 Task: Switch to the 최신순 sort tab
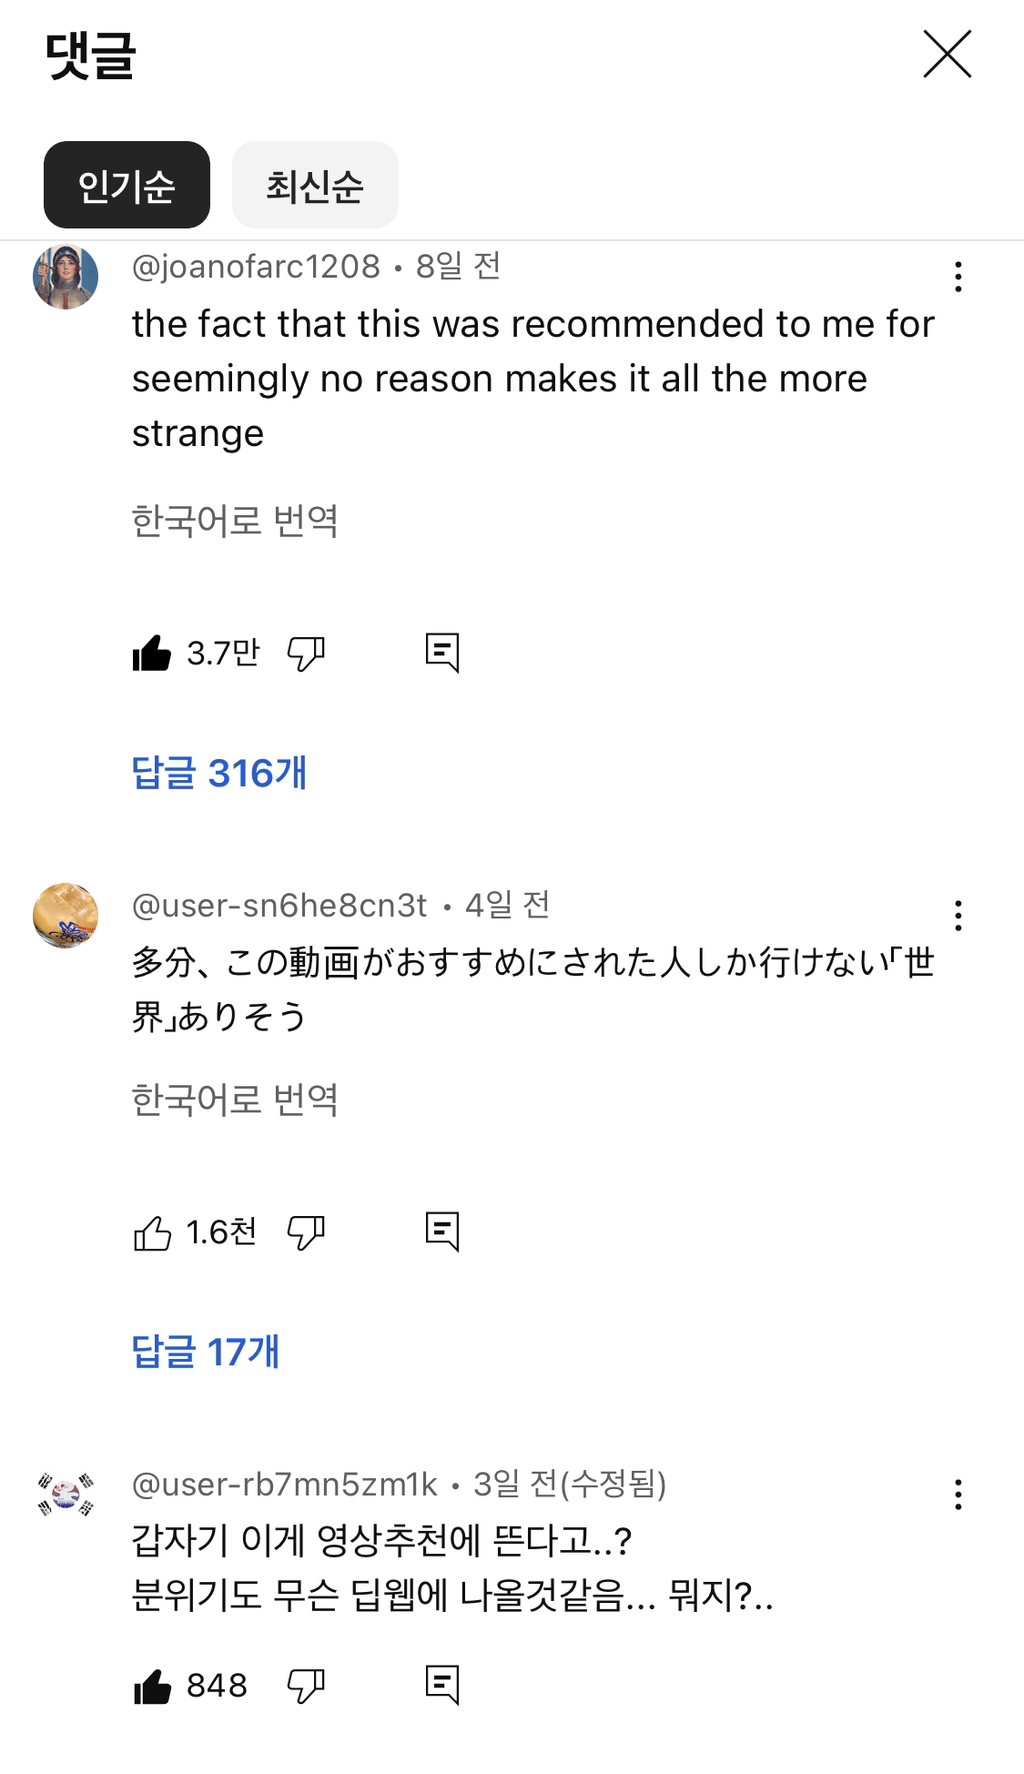[x=315, y=185]
